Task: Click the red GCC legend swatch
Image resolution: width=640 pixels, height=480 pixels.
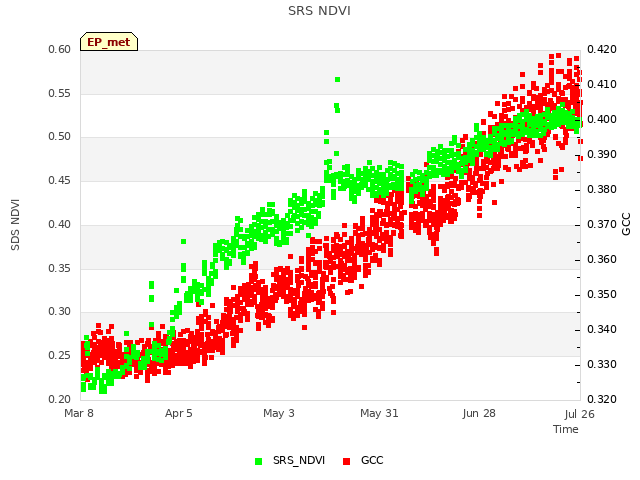Action: (347, 461)
